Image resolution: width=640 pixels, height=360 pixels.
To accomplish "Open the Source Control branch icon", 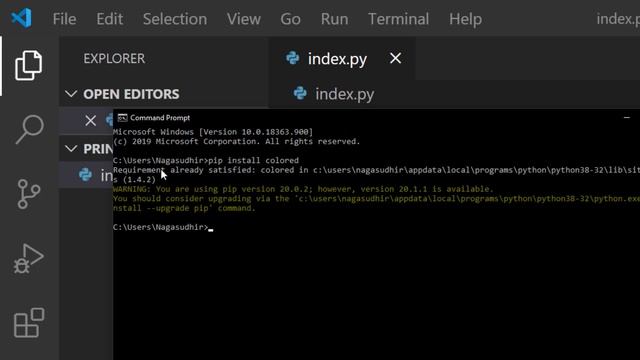I will pyautogui.click(x=29, y=194).
